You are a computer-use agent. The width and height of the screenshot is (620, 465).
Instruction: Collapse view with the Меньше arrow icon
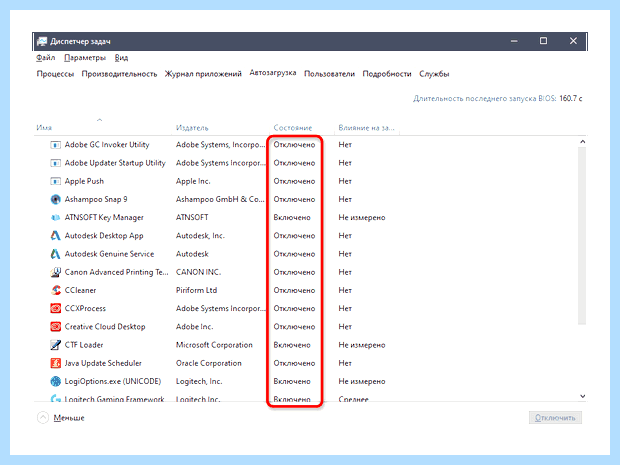coord(43,418)
